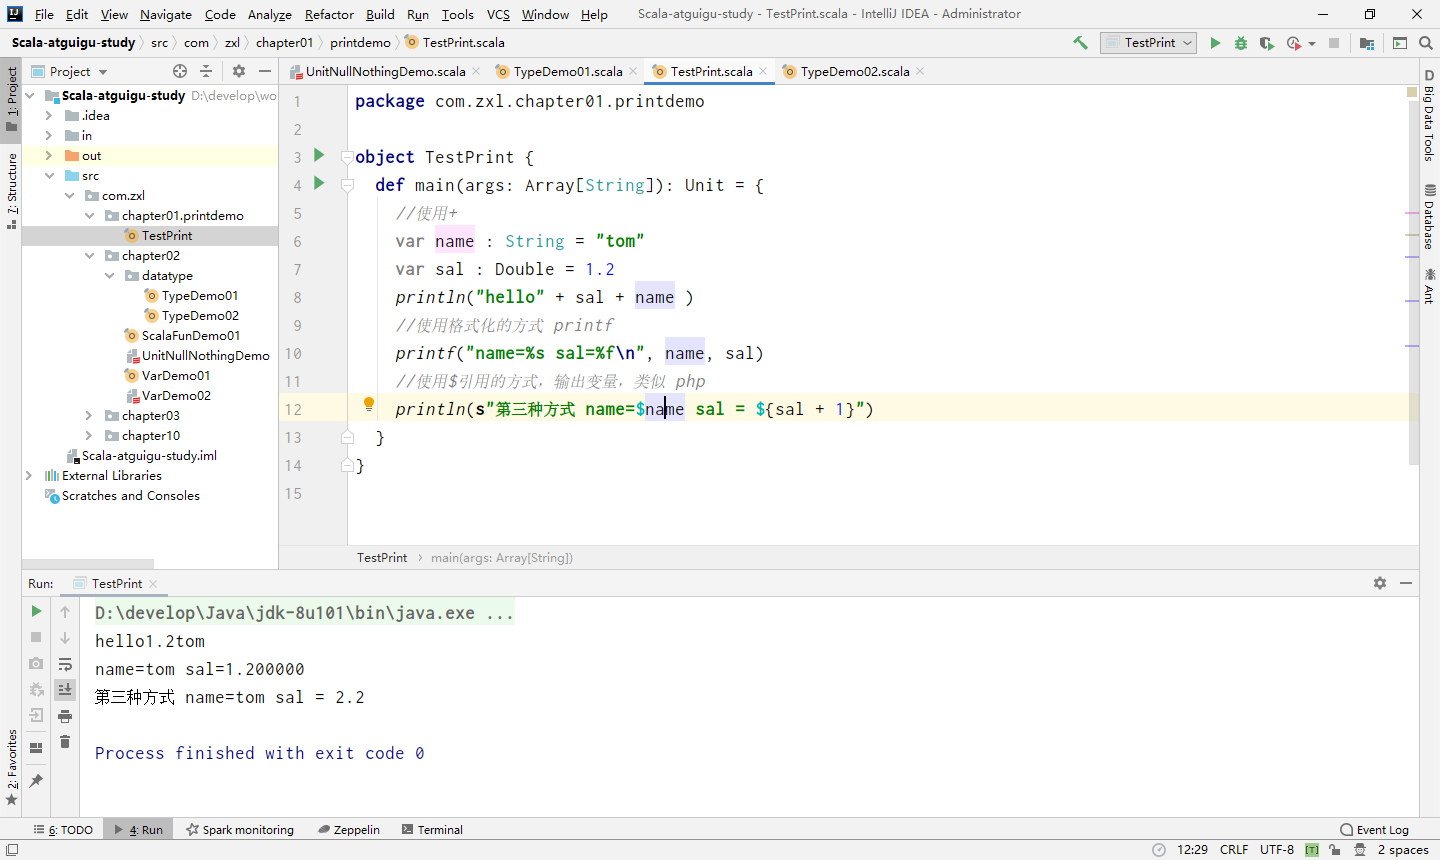Change the UTF-8 file encoding
The height and width of the screenshot is (860, 1440).
pos(1277,849)
